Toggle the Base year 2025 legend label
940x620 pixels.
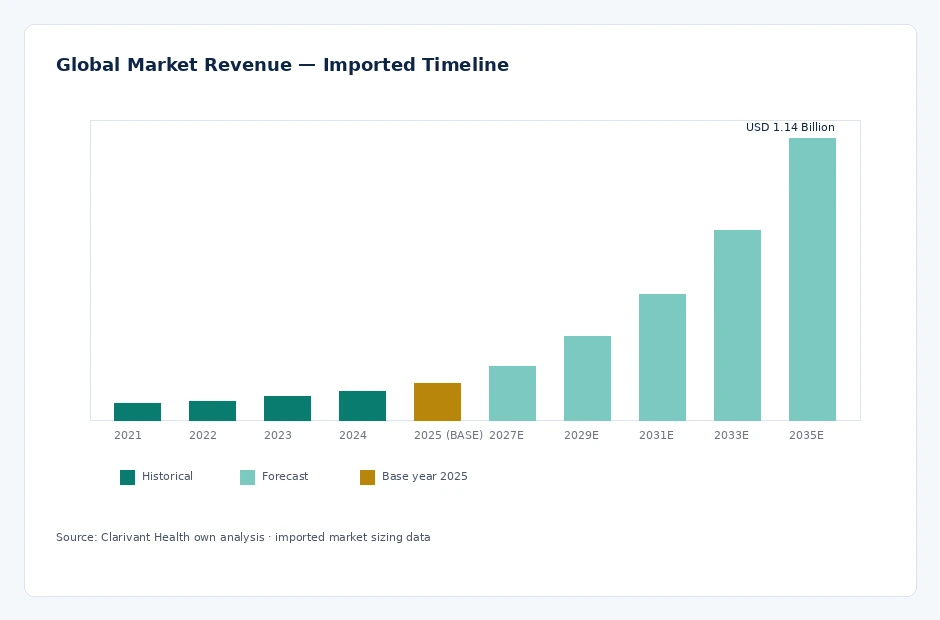coord(424,477)
